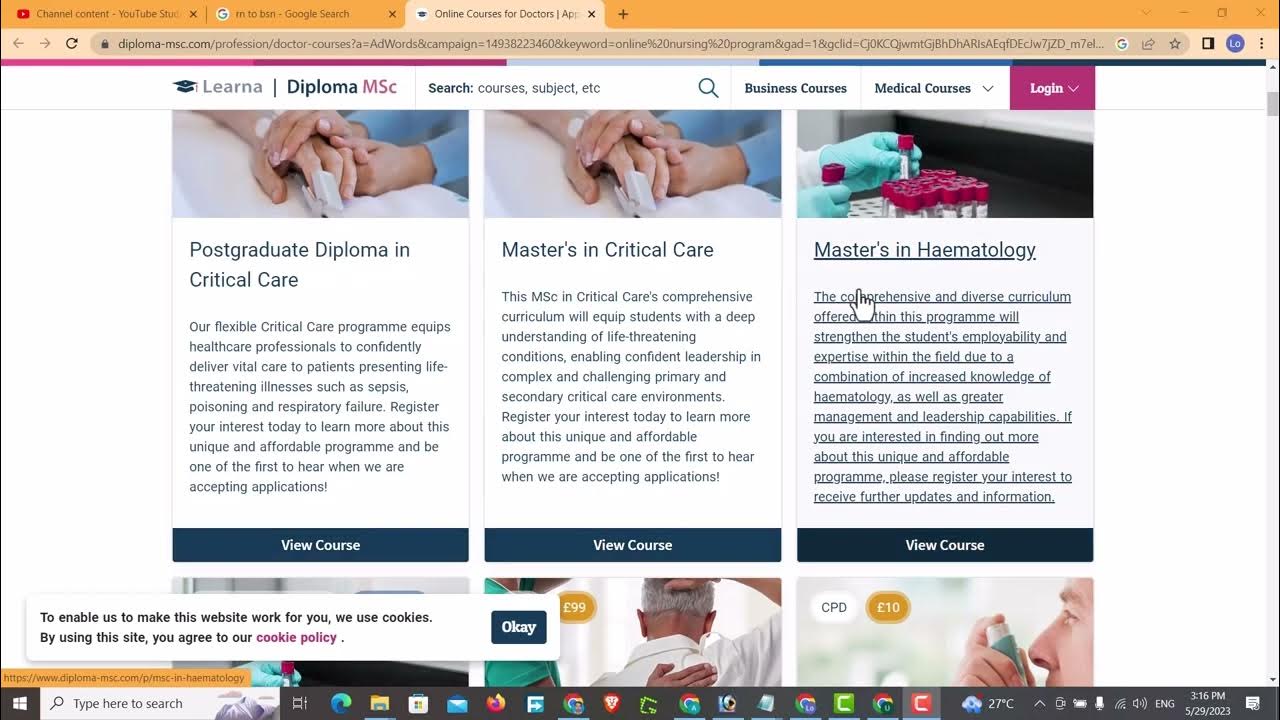View Course for Master's in Haematology
Image resolution: width=1280 pixels, height=720 pixels.
click(945, 545)
